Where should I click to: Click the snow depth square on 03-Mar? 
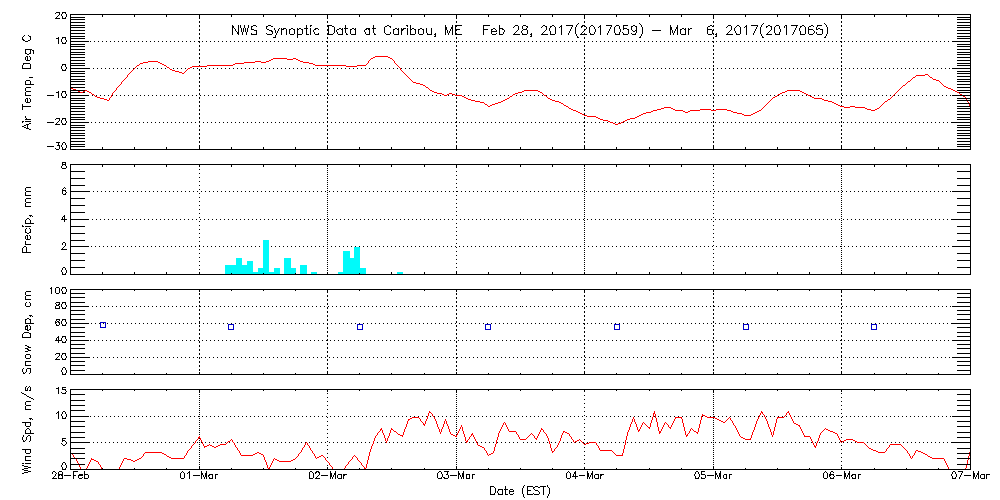point(488,326)
